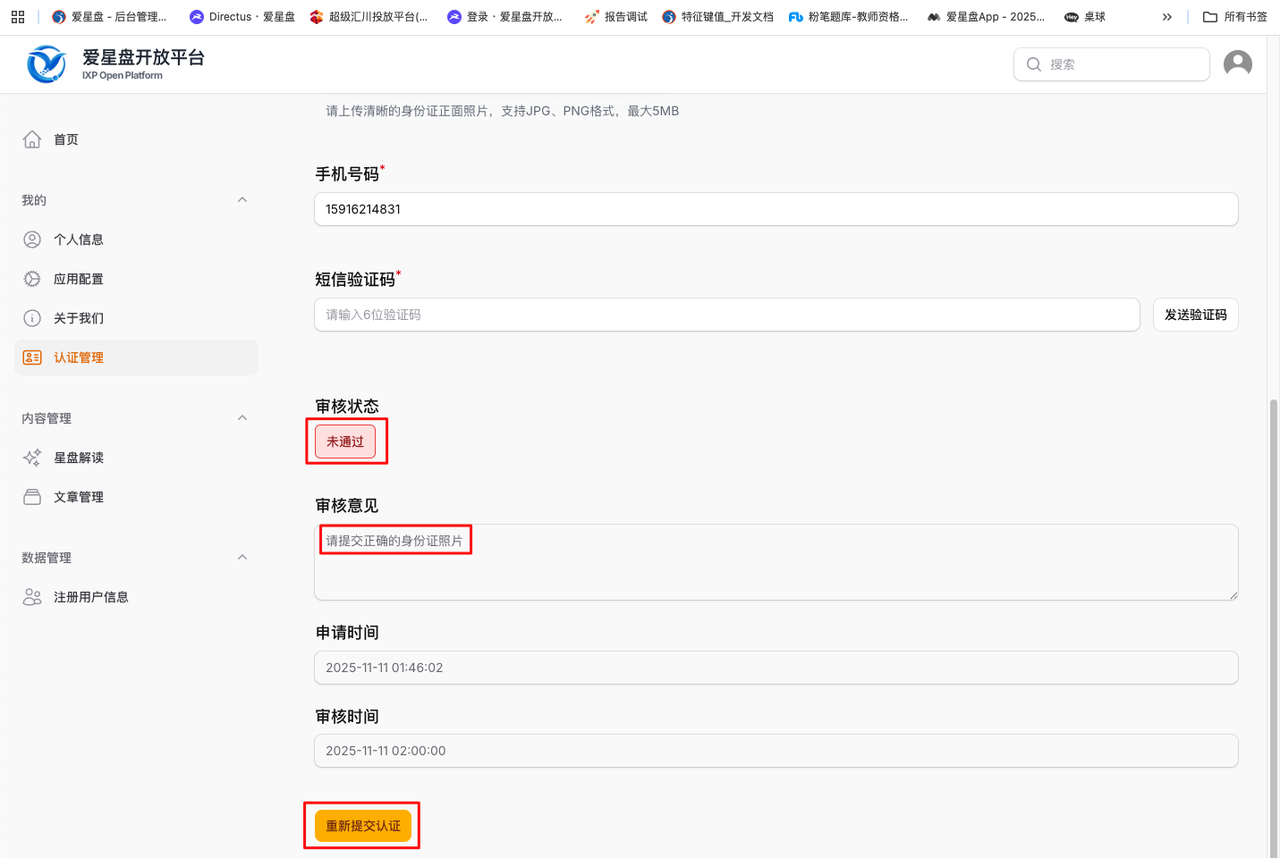Collapse the 数据管理 sidebar section
This screenshot has height=858, width=1280.
[242, 557]
